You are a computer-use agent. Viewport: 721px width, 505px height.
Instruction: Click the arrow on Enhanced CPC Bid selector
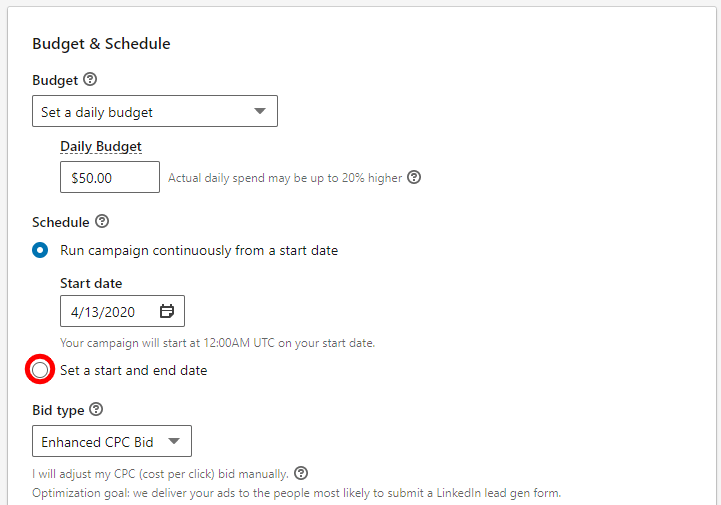(x=174, y=442)
